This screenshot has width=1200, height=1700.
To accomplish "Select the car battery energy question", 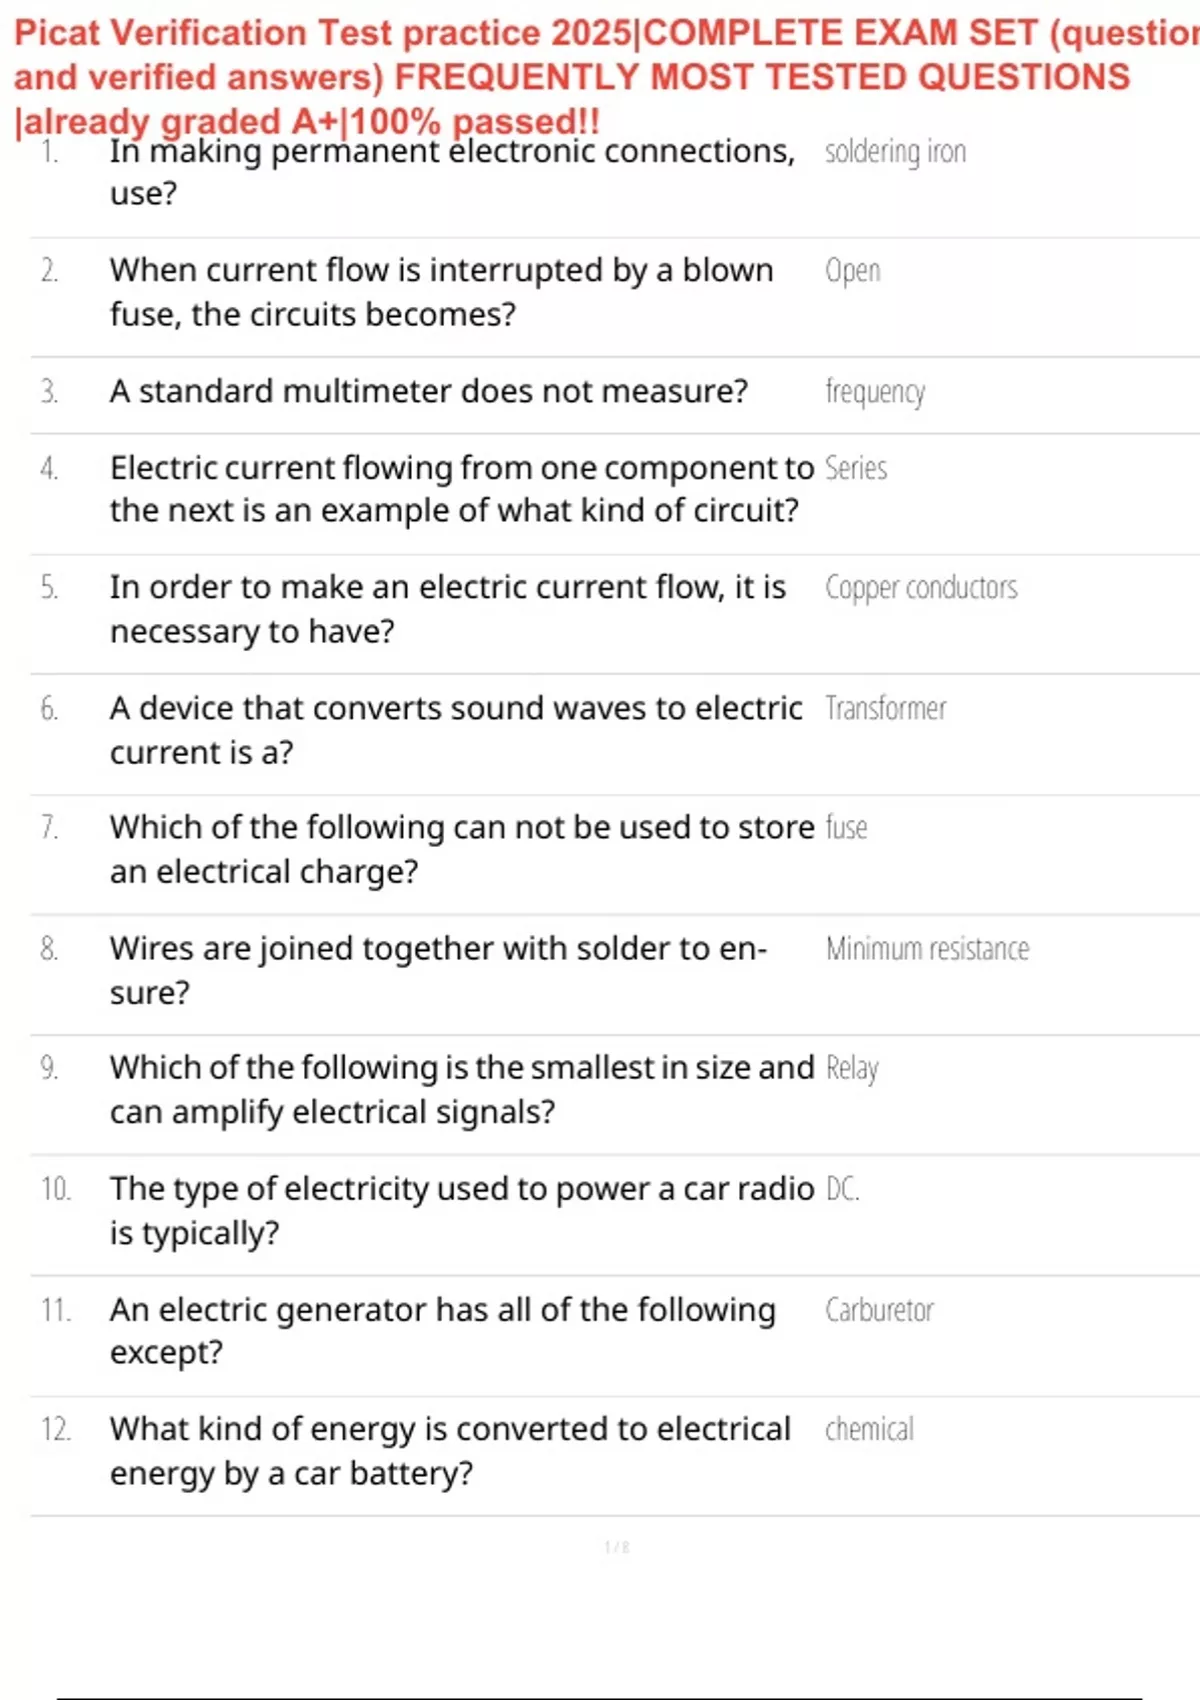I will click(x=450, y=1451).
